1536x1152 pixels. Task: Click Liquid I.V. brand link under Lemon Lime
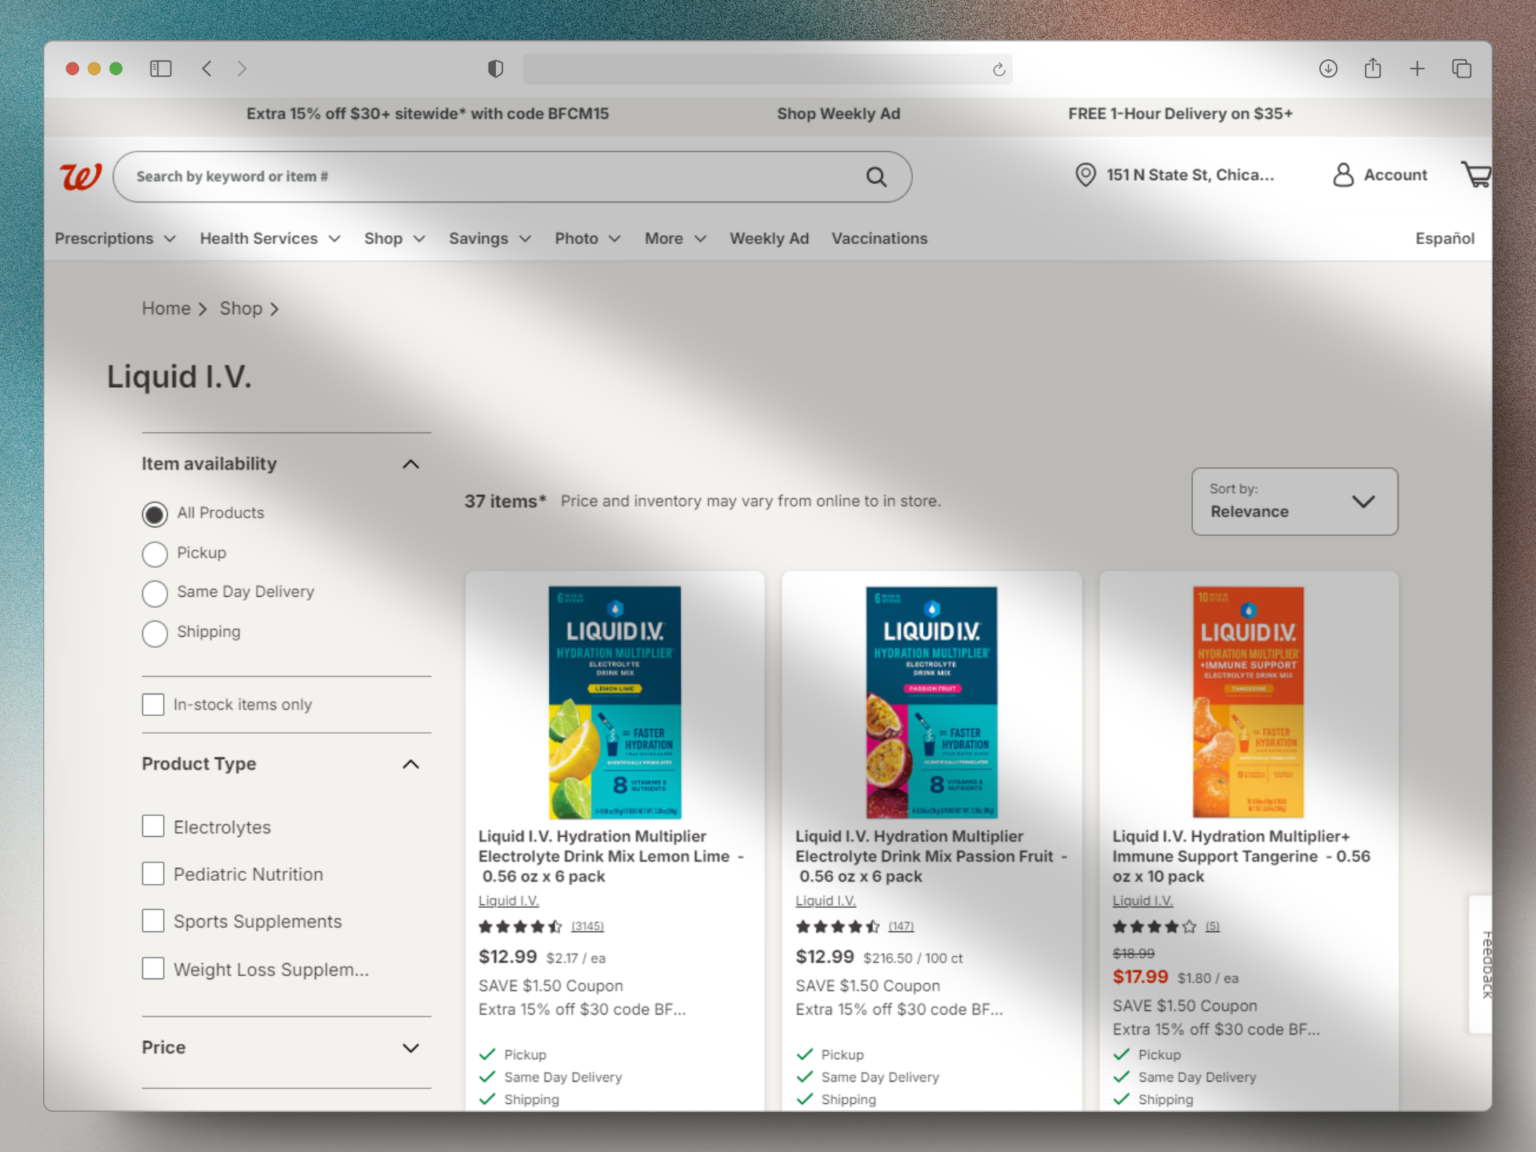(x=508, y=901)
